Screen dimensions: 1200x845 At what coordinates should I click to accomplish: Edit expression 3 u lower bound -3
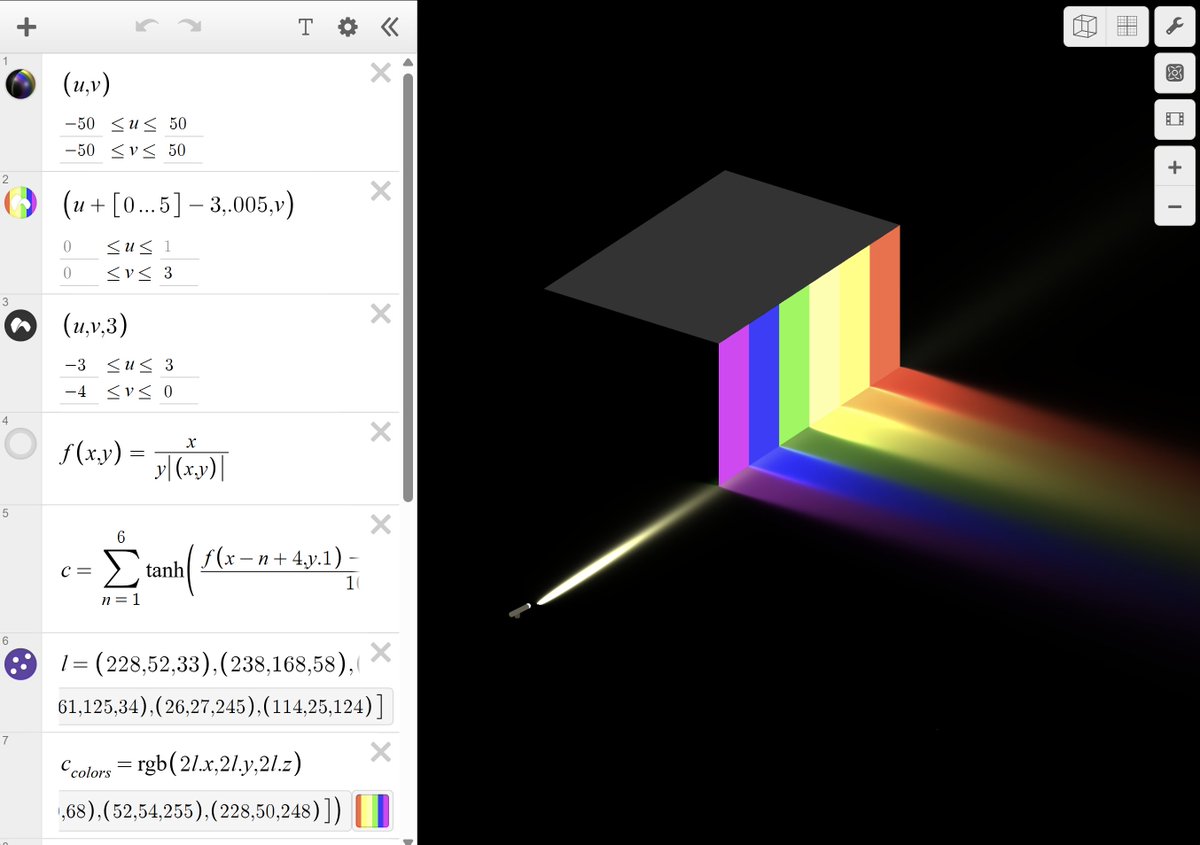80,365
